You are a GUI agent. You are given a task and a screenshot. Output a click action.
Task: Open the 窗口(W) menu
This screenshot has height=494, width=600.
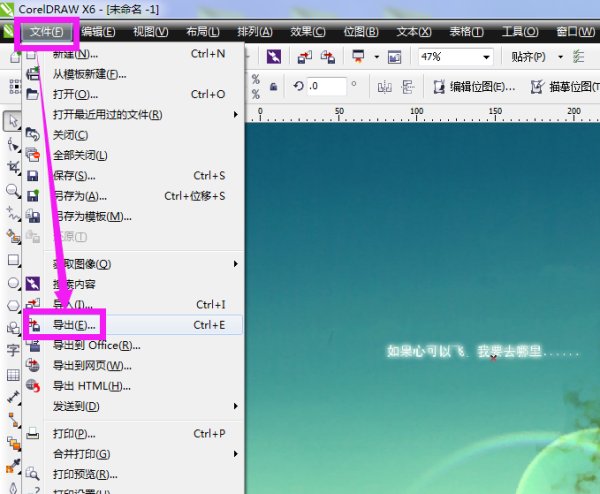pyautogui.click(x=576, y=32)
